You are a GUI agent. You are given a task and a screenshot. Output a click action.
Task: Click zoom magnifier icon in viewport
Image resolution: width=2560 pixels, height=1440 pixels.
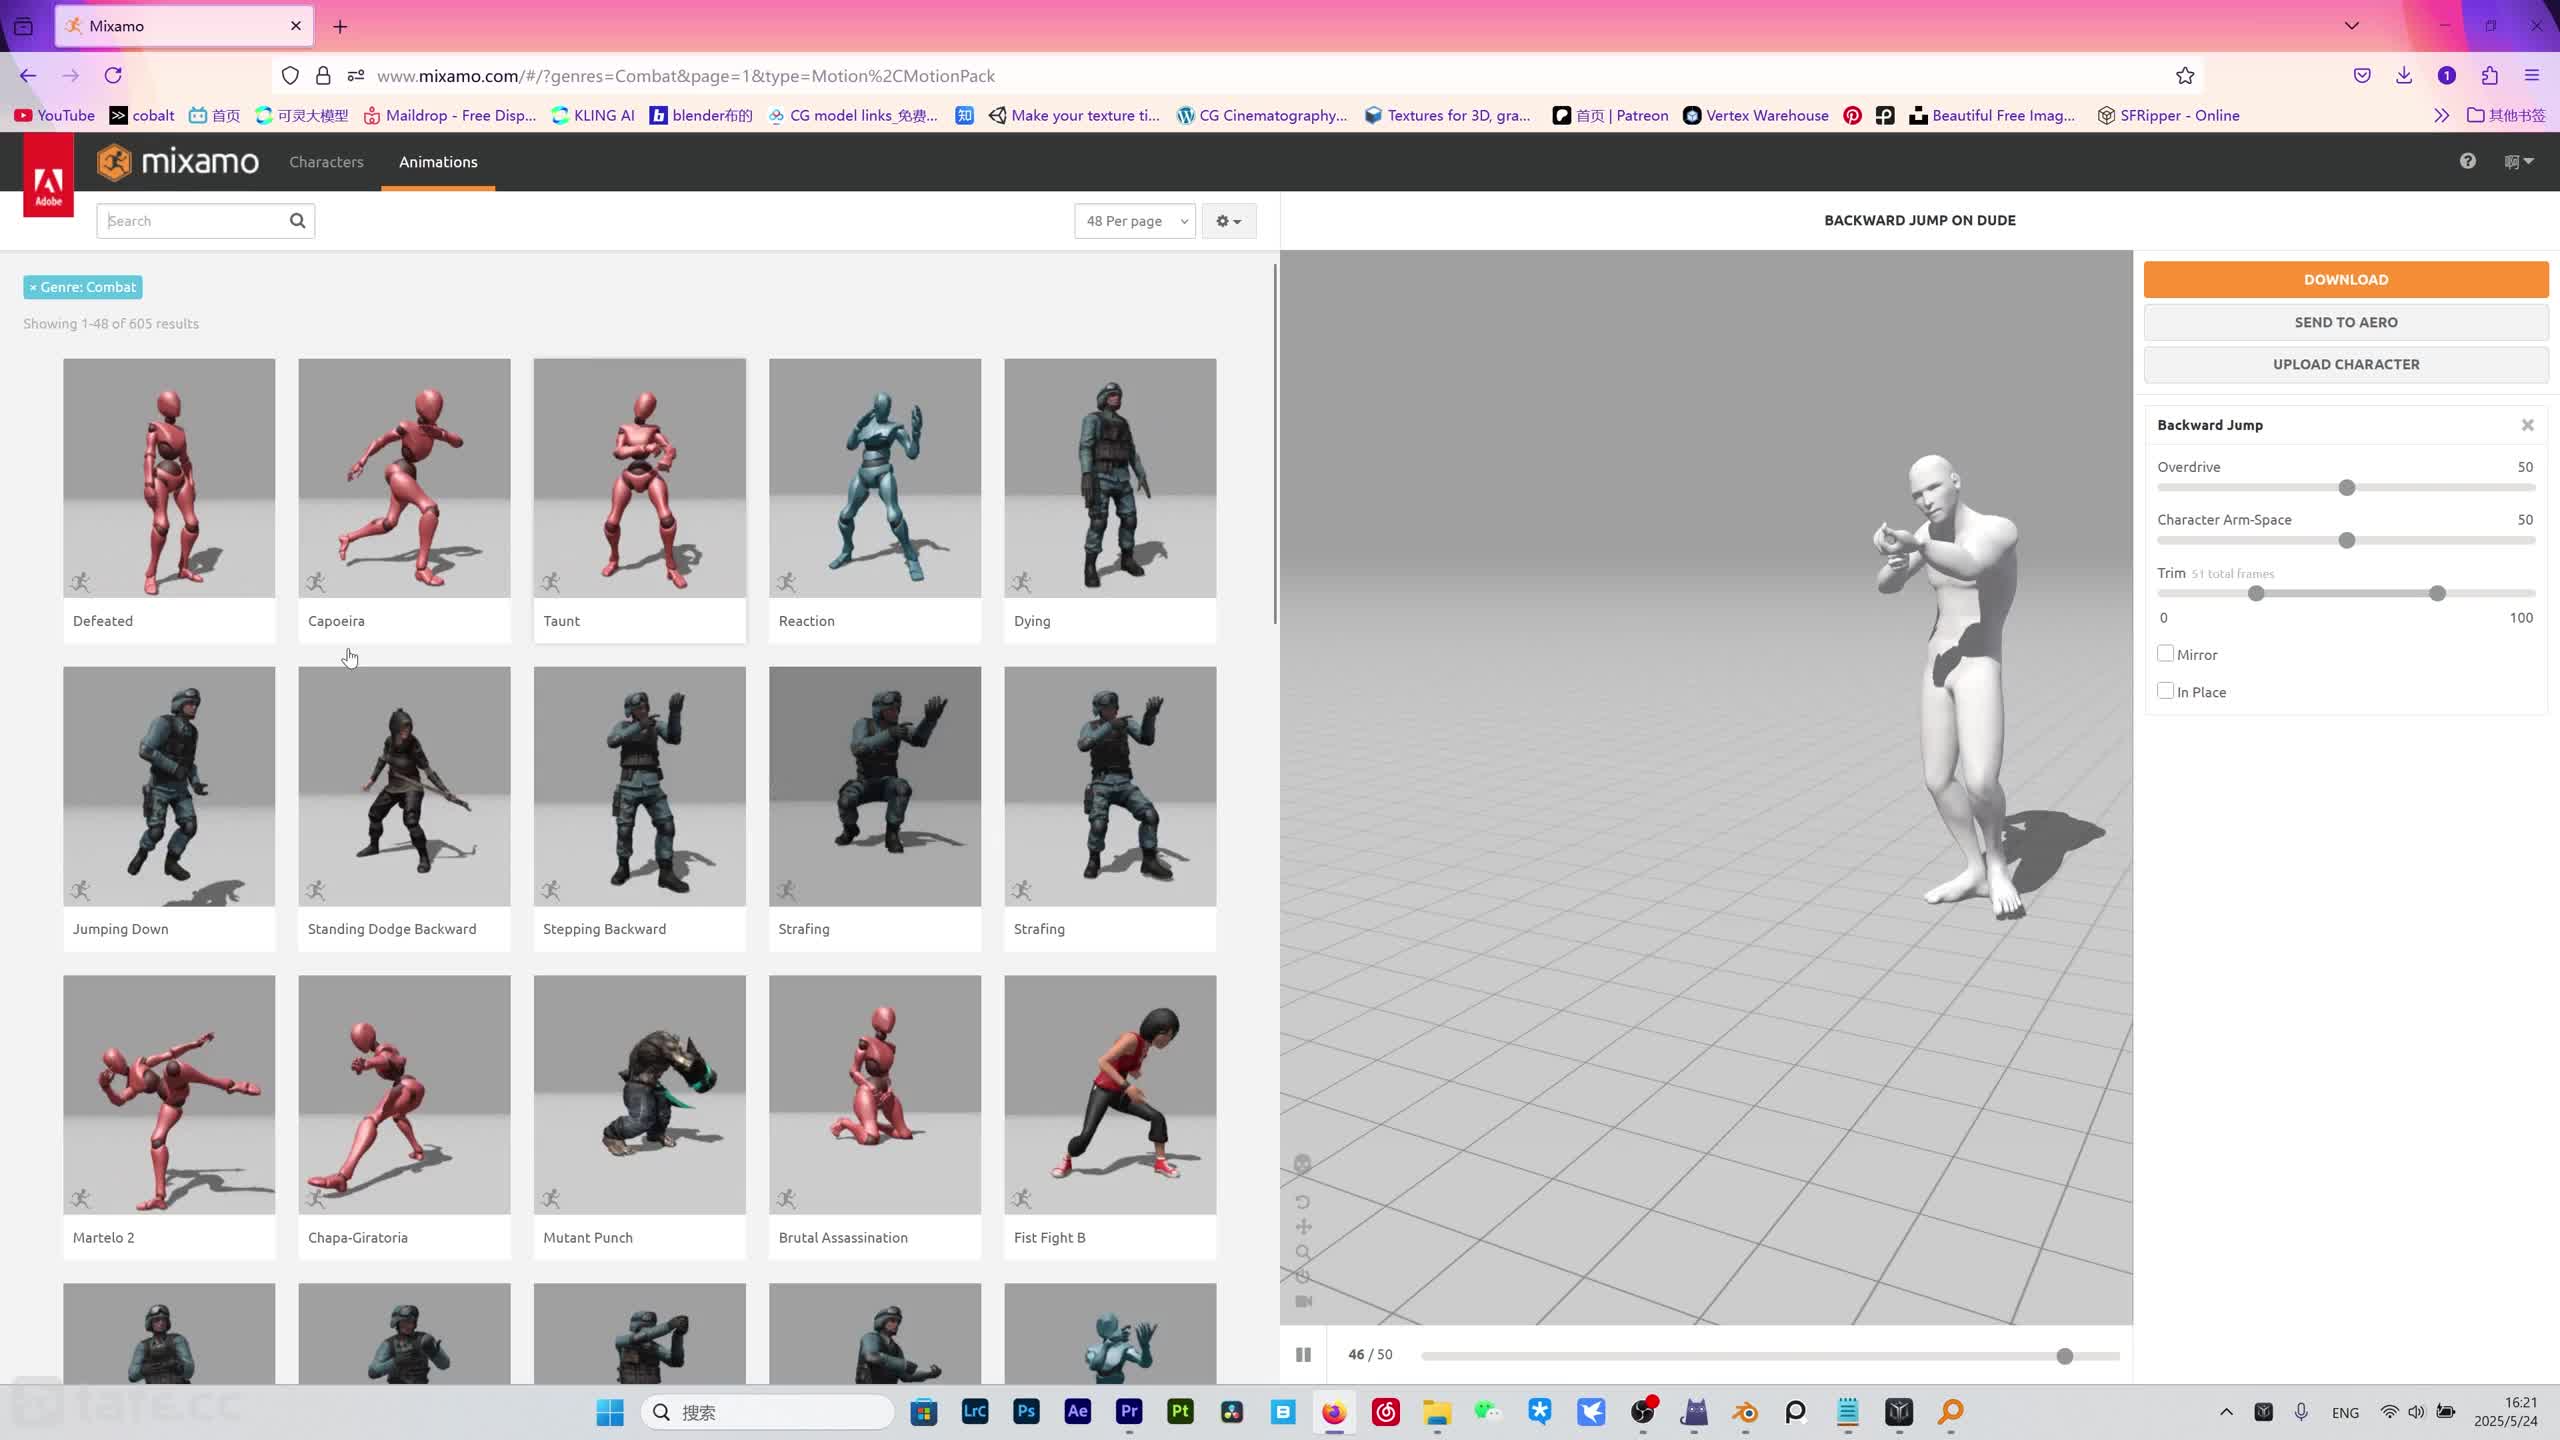(x=1303, y=1252)
